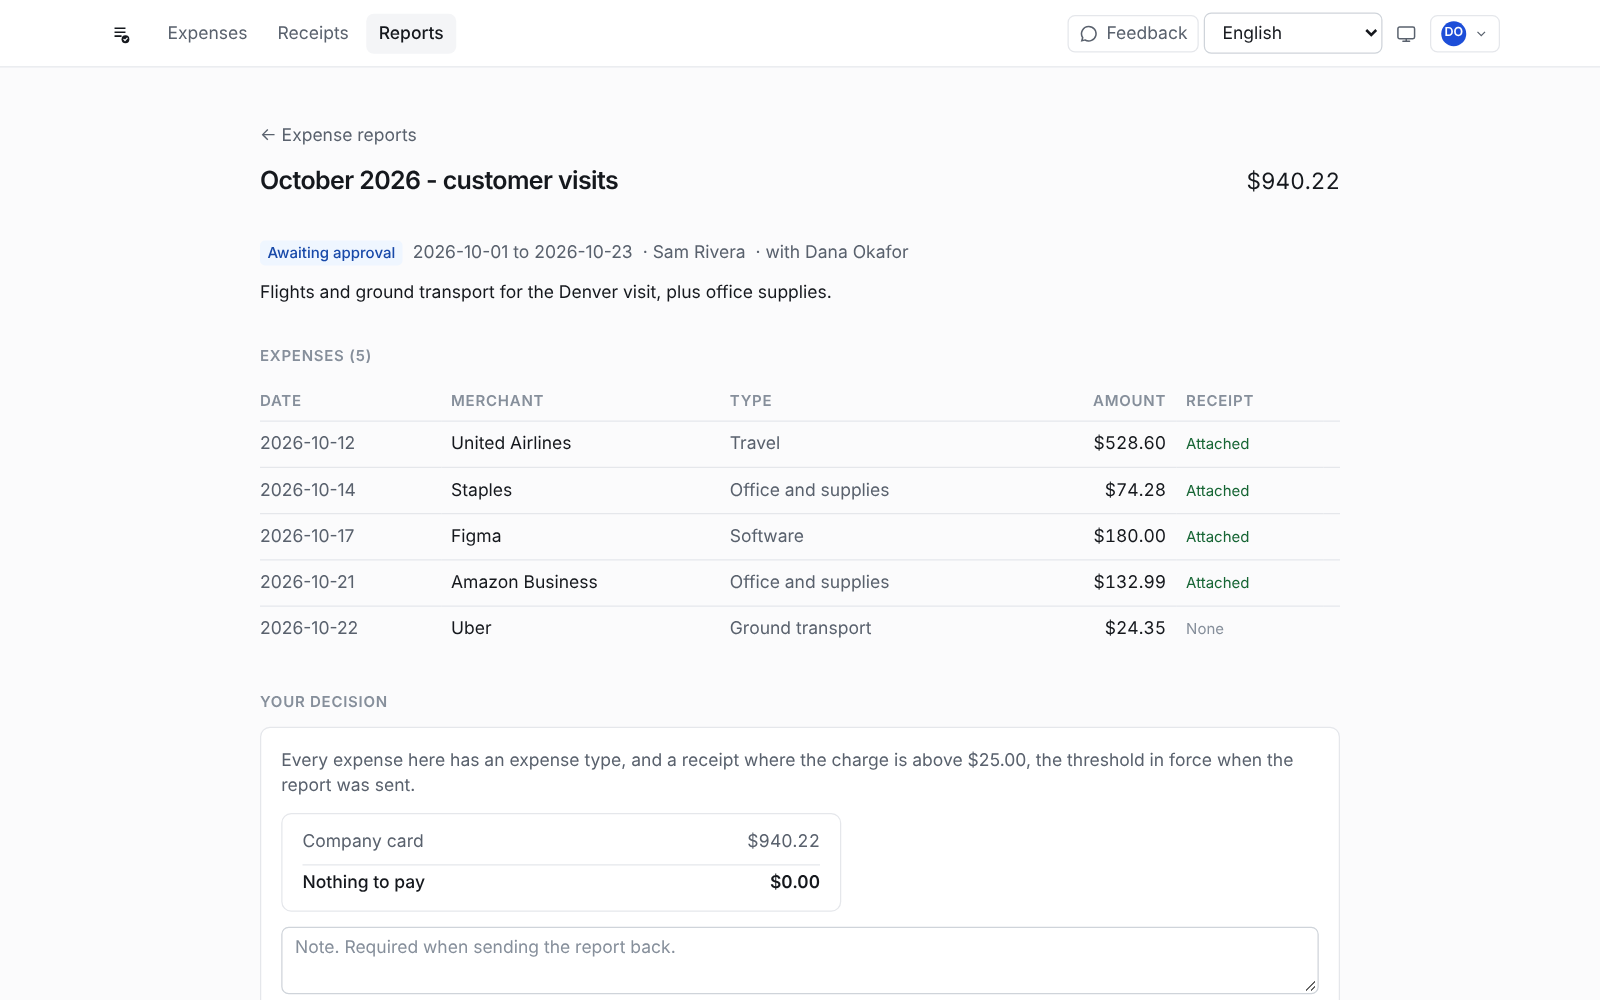
Task: Click the Awaiting approval status badge
Action: point(331,253)
